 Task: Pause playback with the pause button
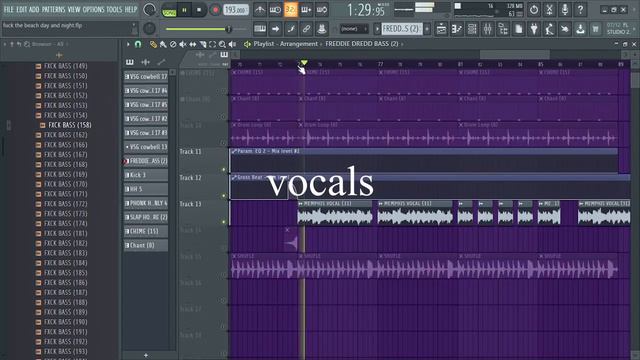click(x=184, y=10)
